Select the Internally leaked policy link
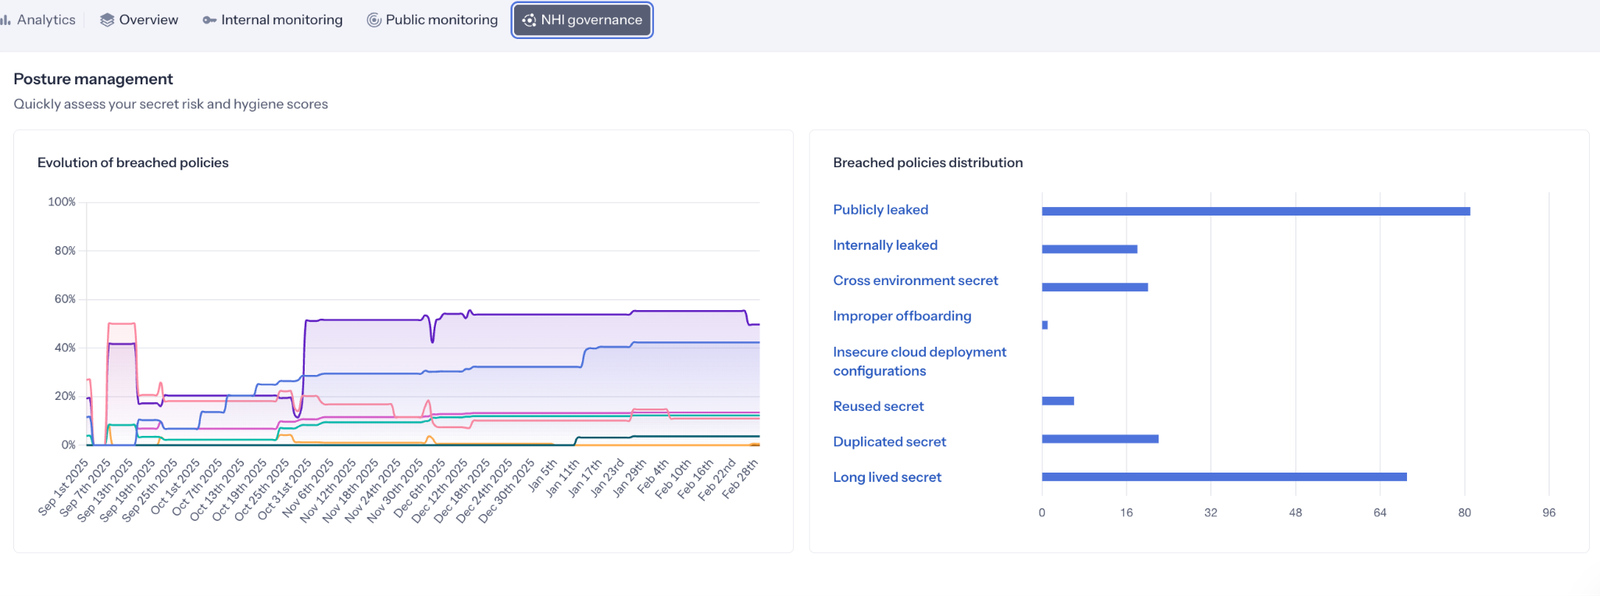Screen dimensions: 1600x596 885,245
